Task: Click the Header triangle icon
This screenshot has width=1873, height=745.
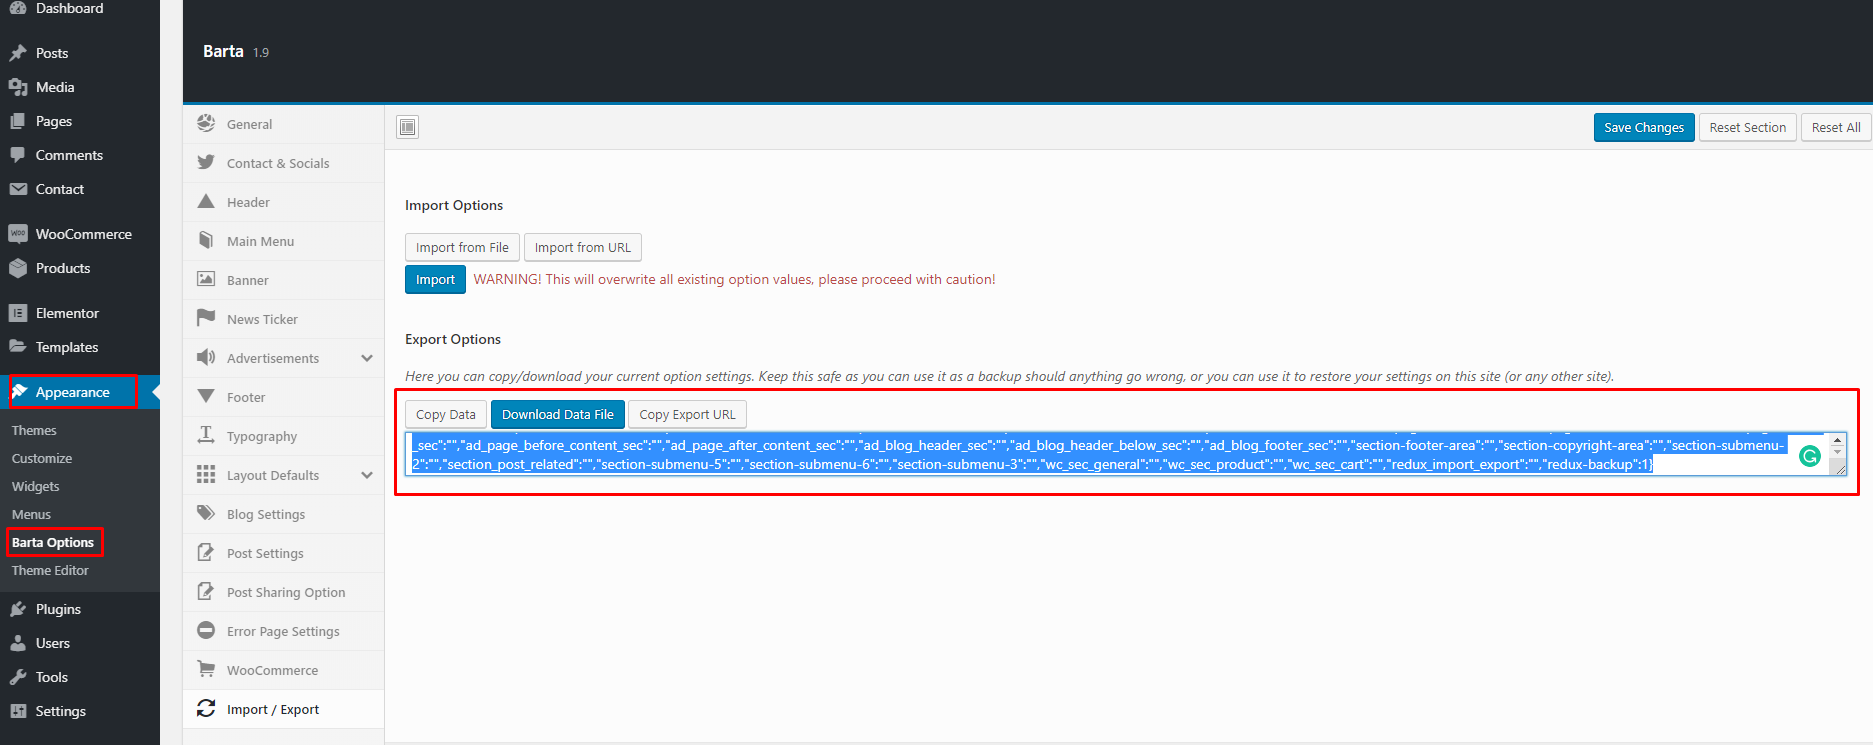Action: (206, 201)
